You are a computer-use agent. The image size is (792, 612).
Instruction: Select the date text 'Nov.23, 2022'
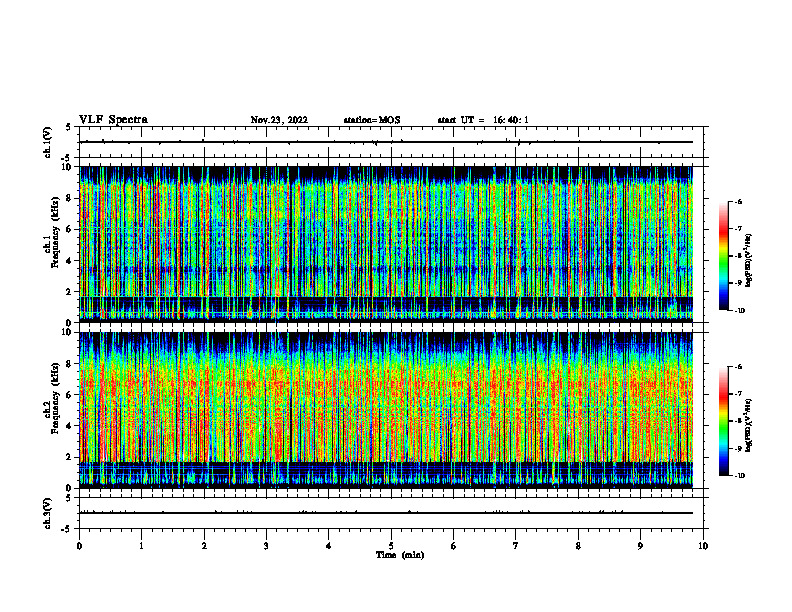pos(279,120)
